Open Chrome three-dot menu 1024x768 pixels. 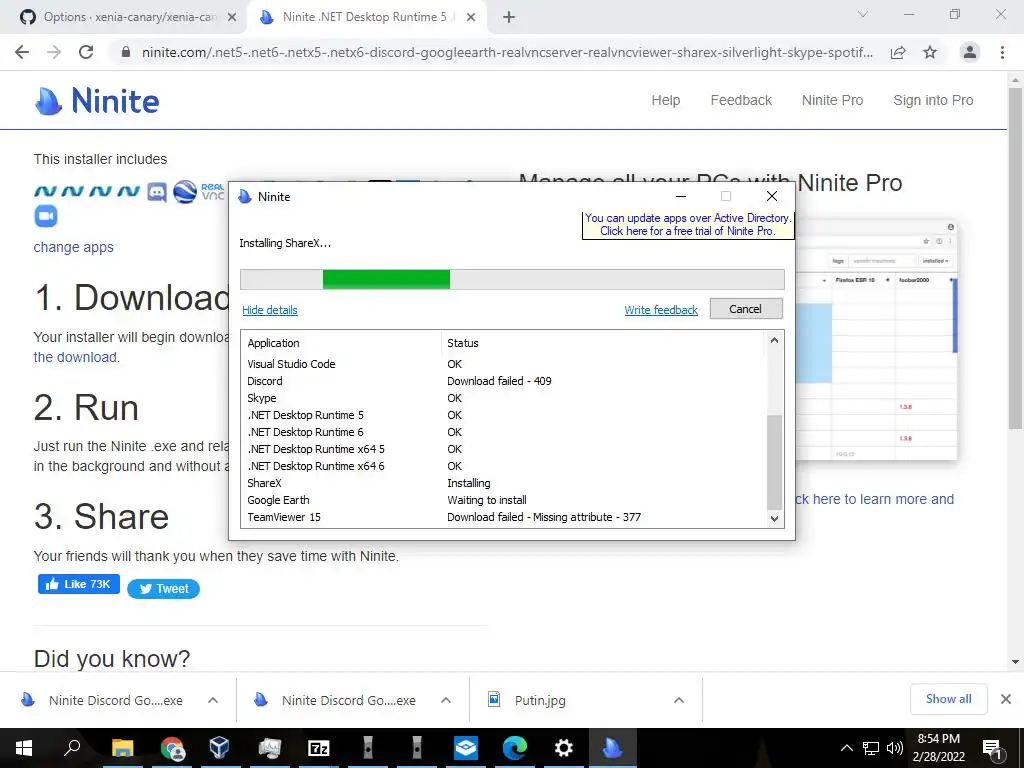(1002, 52)
